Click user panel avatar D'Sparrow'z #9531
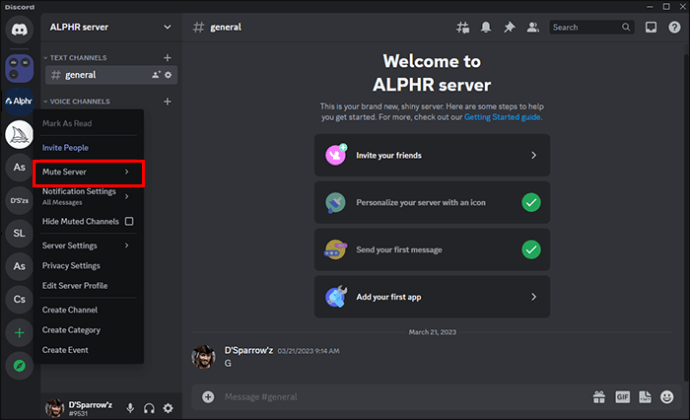 point(55,408)
